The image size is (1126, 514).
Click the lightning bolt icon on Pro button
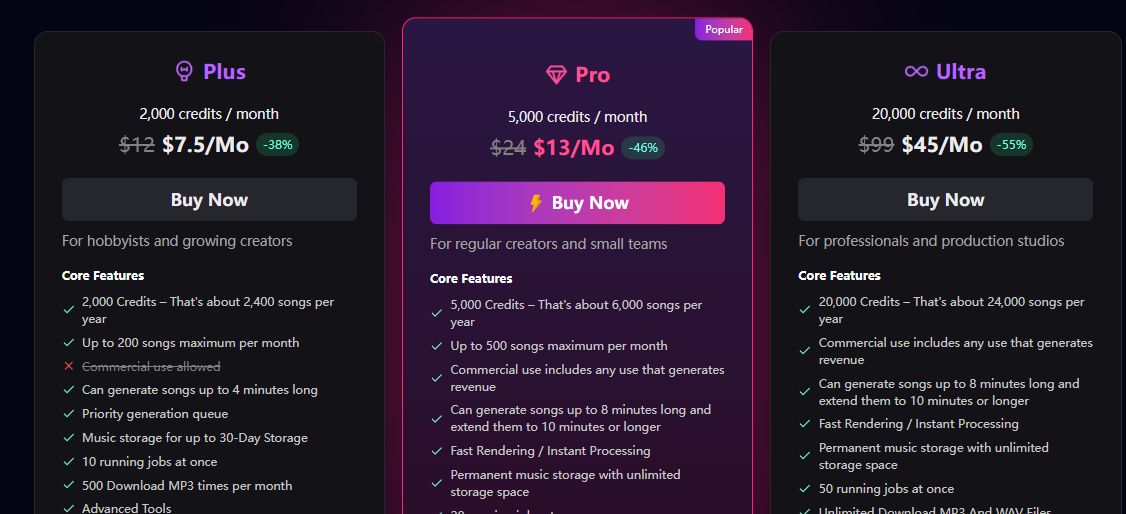point(536,203)
